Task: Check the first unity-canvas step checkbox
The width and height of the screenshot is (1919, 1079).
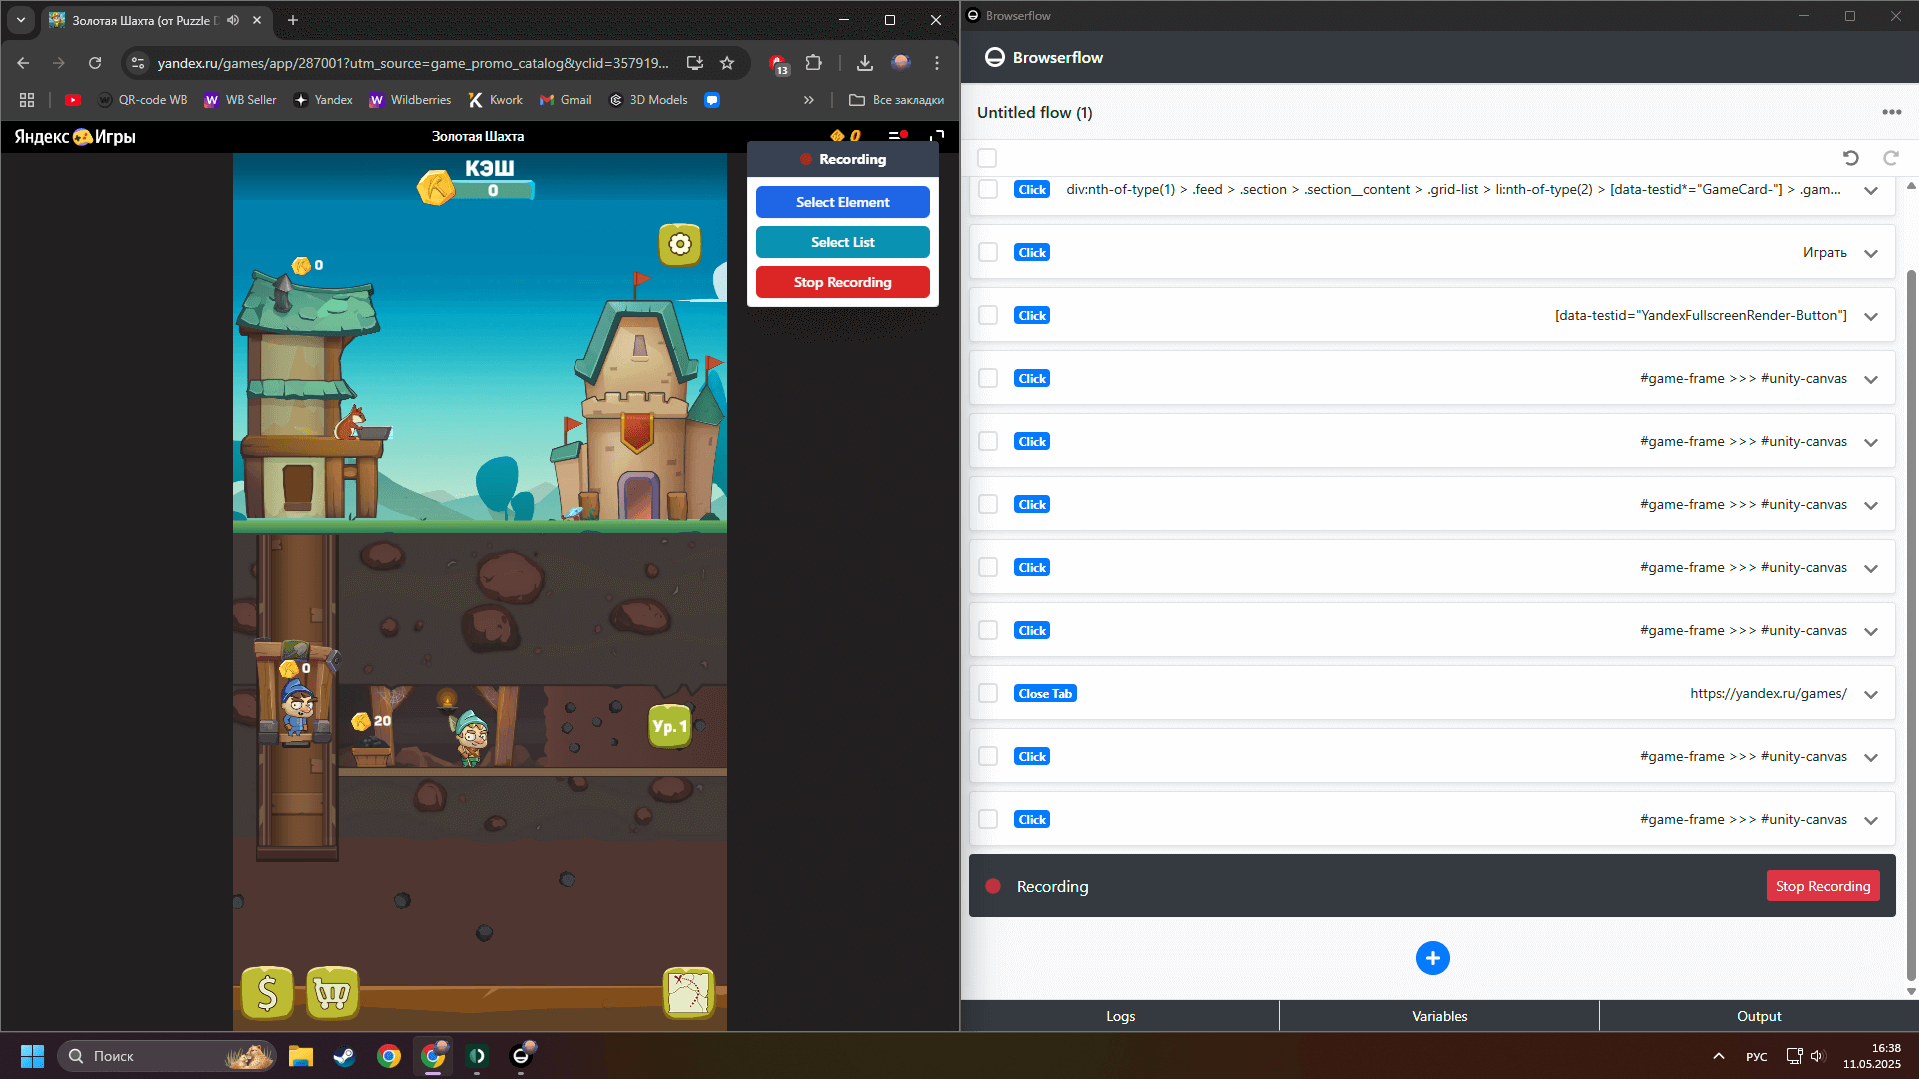Action: tap(988, 378)
